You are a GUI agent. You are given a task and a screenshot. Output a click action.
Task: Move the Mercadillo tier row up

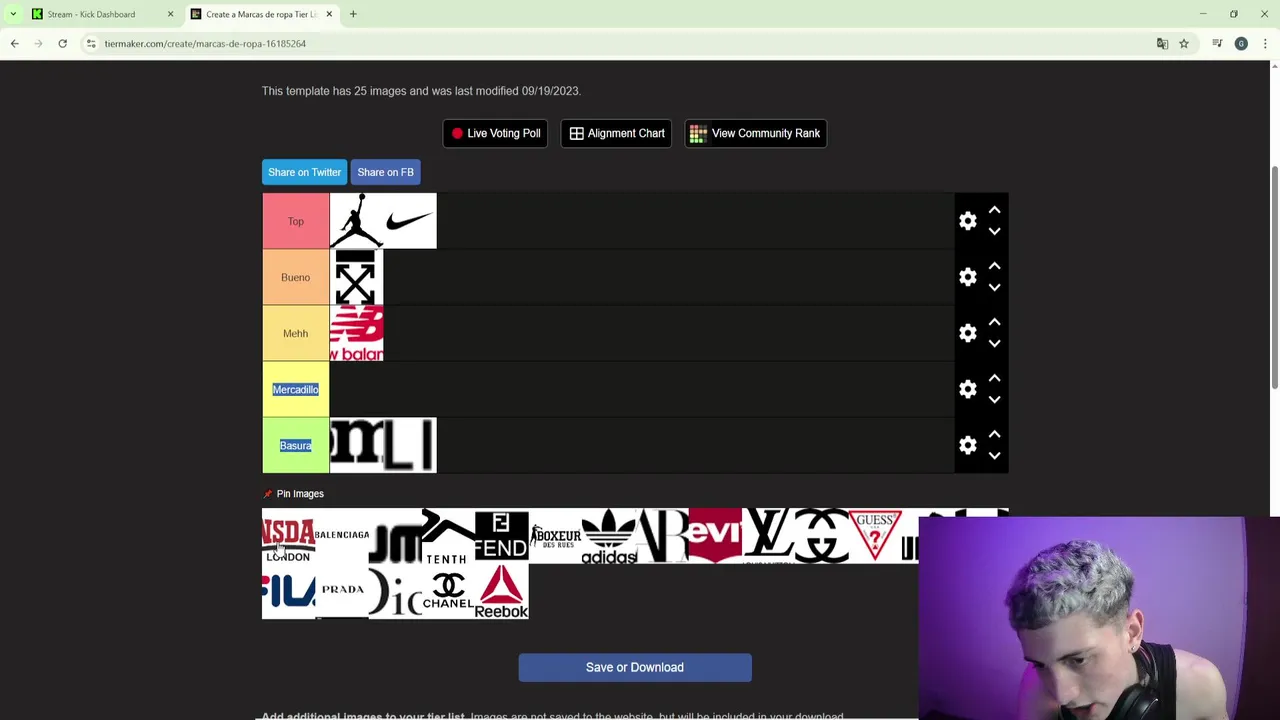[994, 378]
